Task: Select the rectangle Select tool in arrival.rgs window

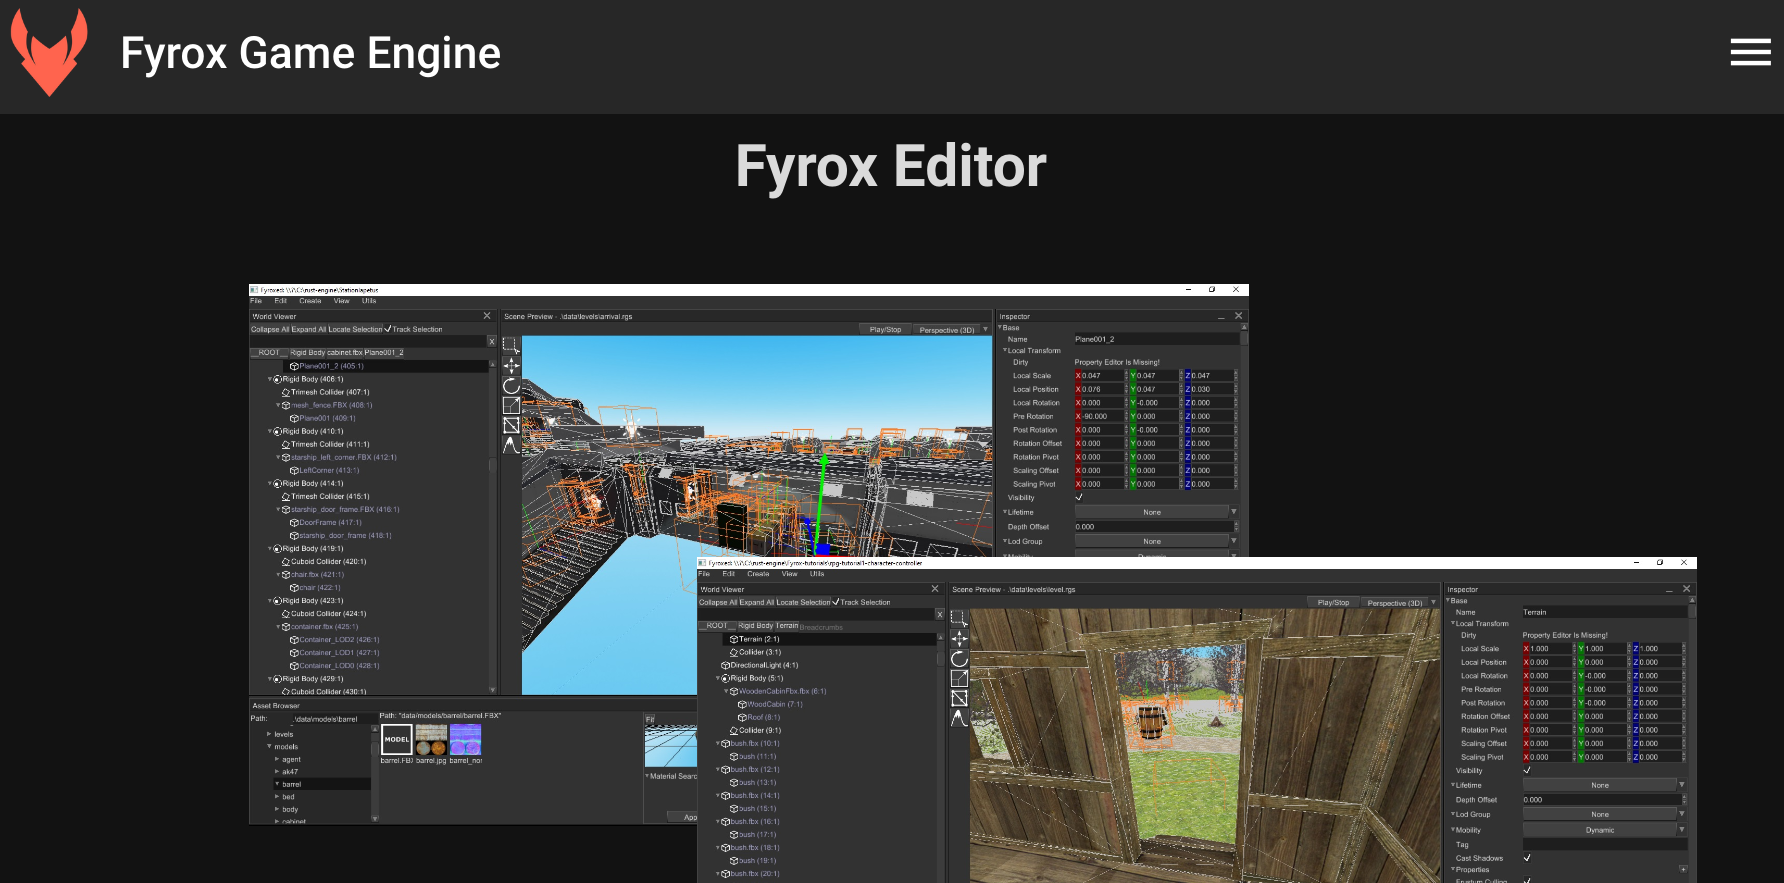Action: (511, 346)
